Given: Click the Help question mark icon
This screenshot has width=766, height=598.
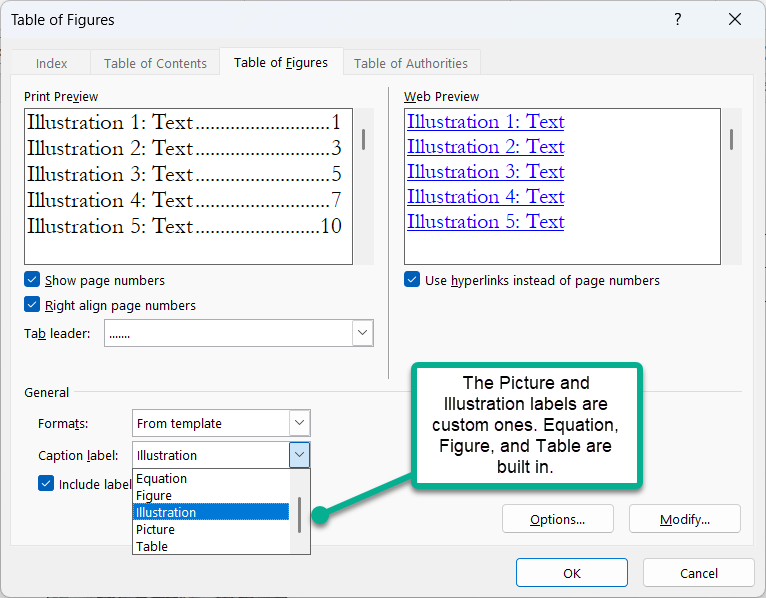Looking at the screenshot, I should click(x=677, y=20).
